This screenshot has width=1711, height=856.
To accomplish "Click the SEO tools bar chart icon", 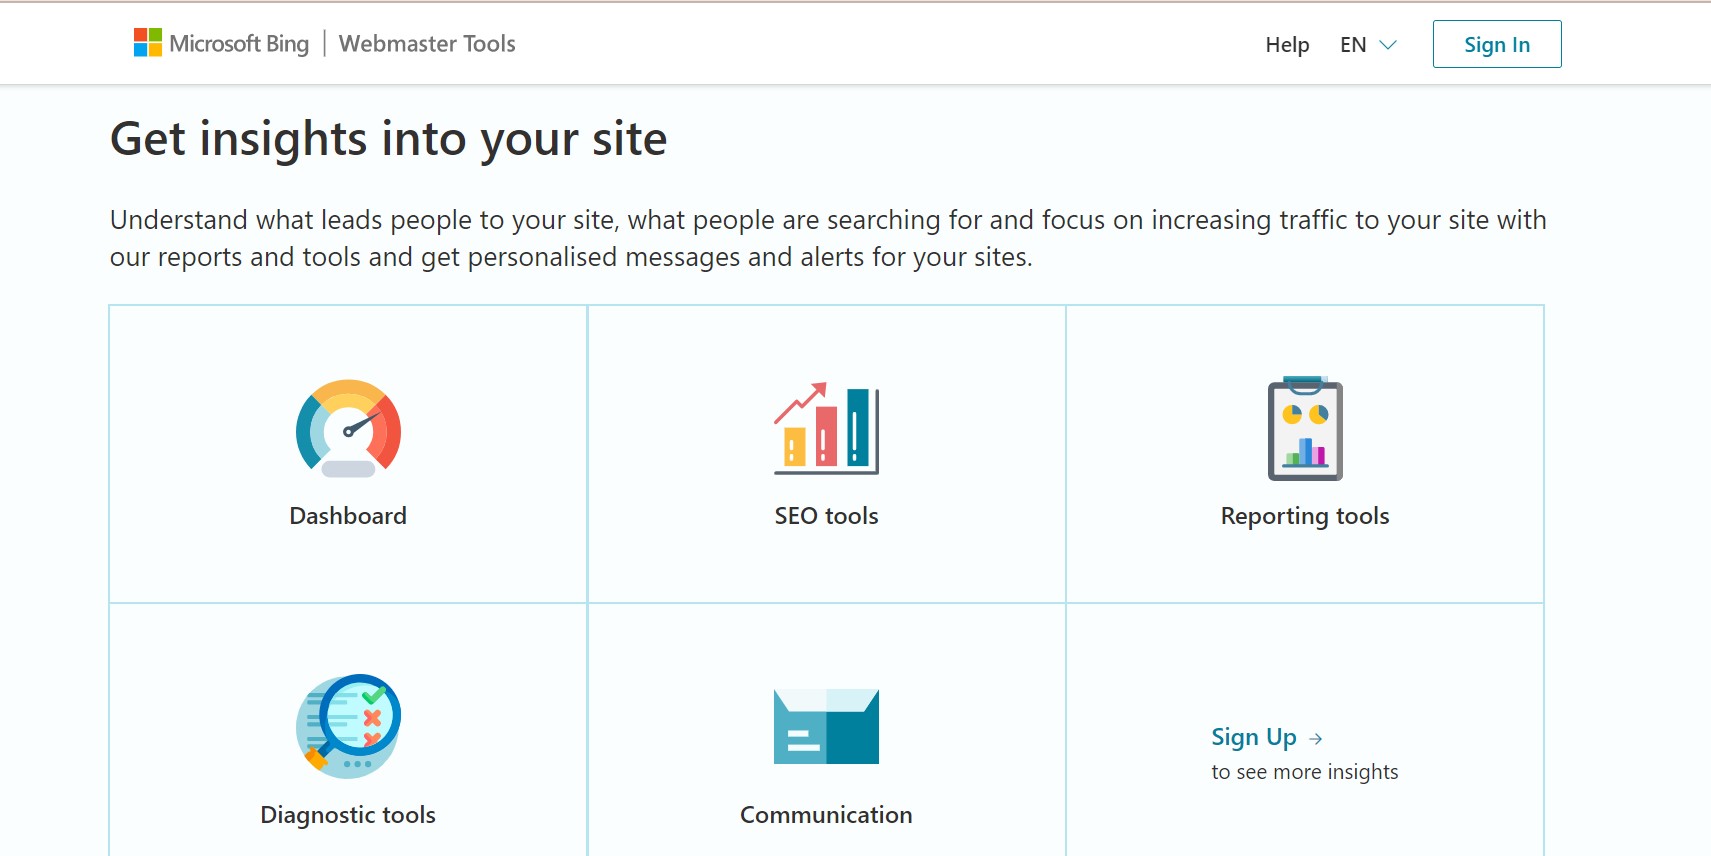I will coord(826,428).
